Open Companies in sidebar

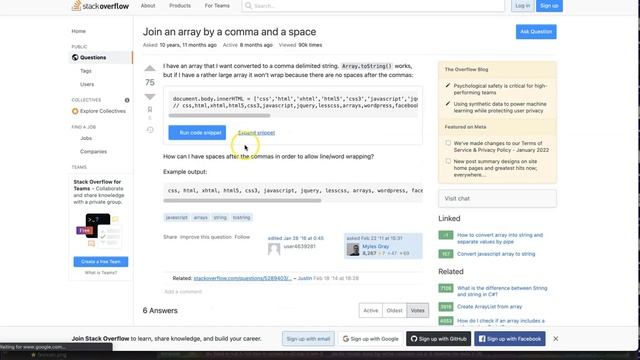(x=93, y=151)
